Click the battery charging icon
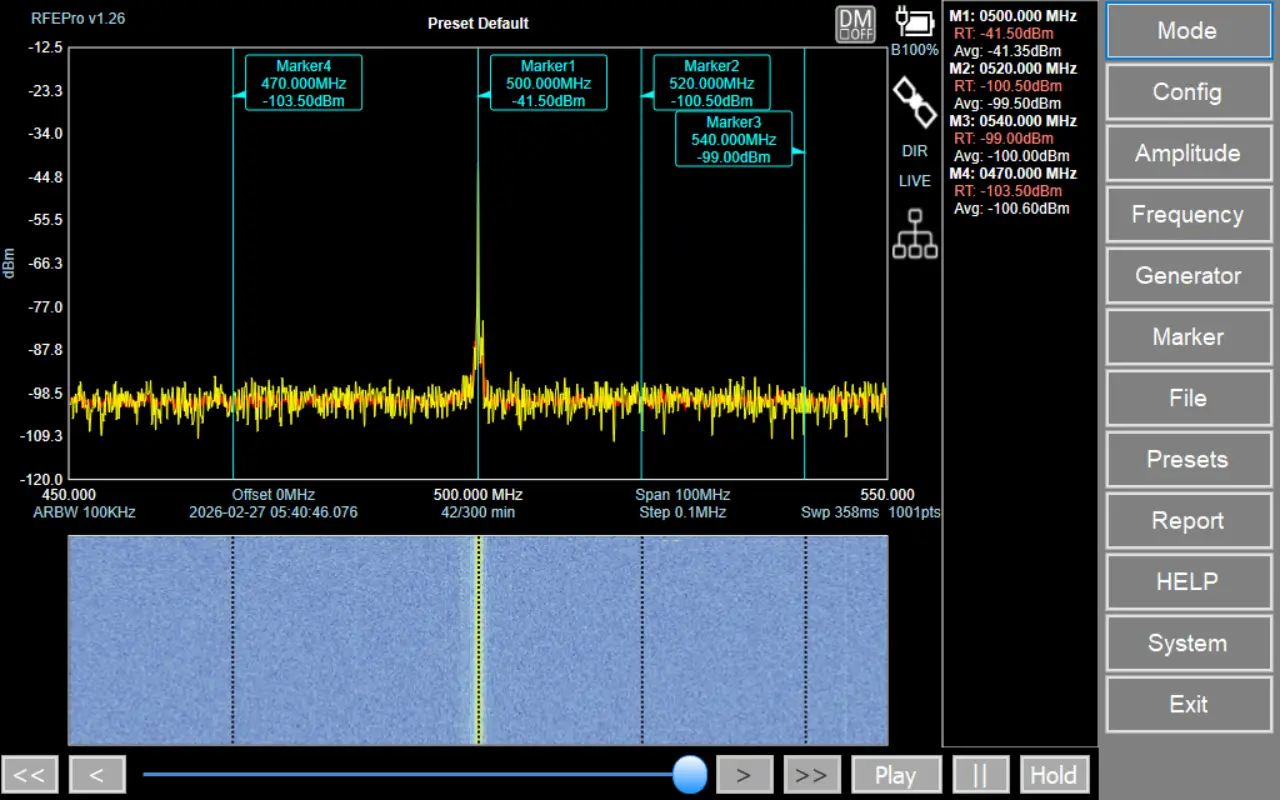 914,24
